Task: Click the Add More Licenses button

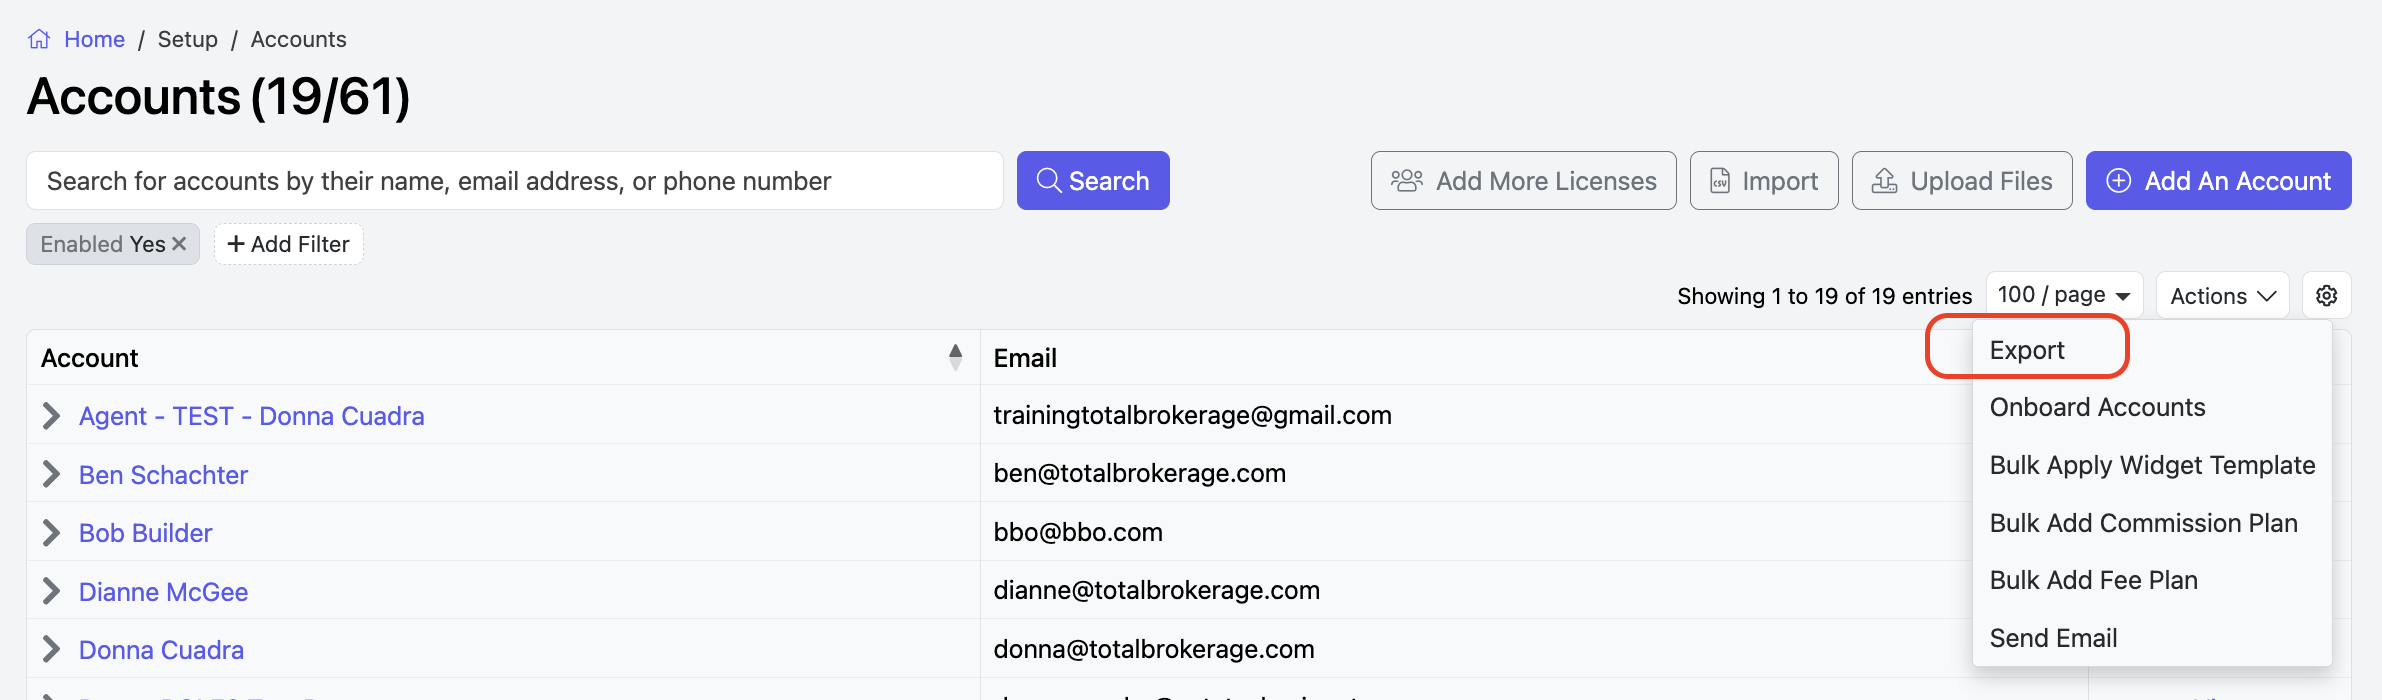Action: tap(1523, 181)
